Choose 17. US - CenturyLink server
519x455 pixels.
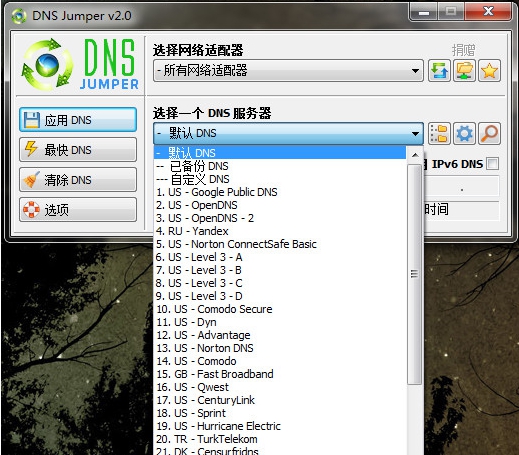click(x=280, y=400)
